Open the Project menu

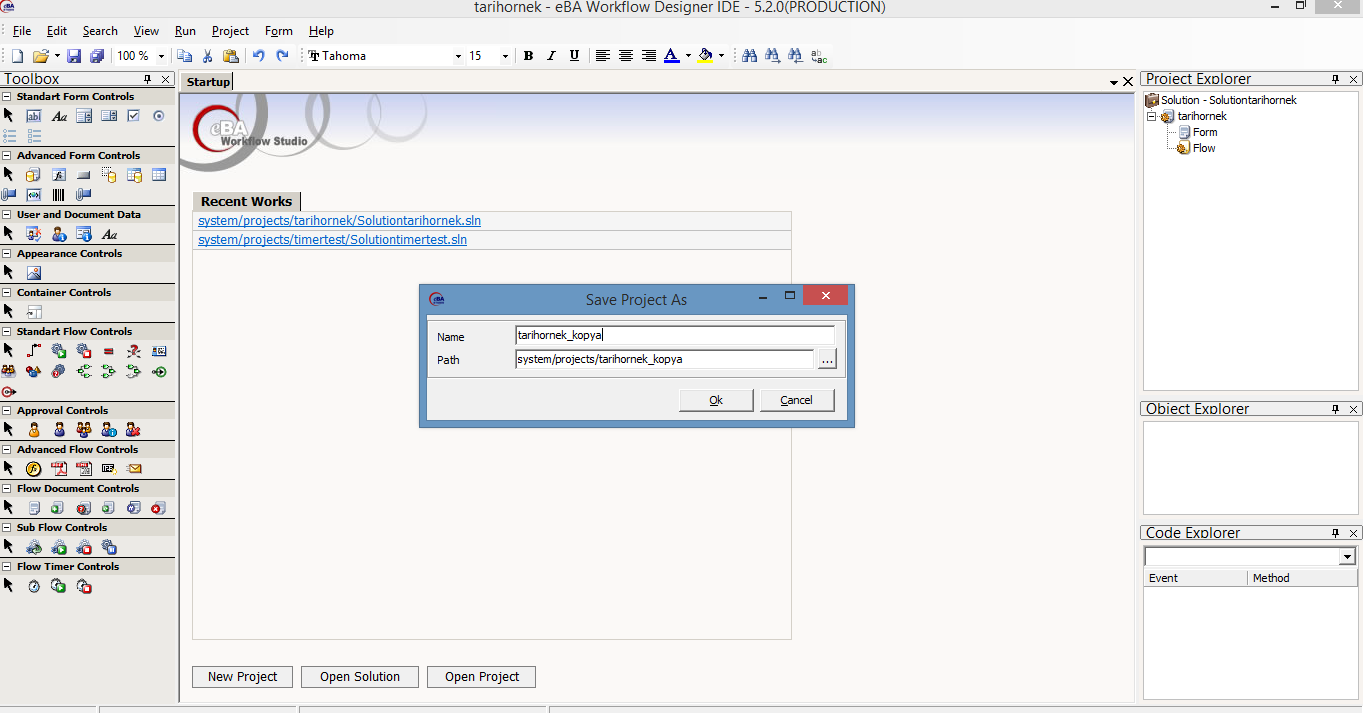230,31
